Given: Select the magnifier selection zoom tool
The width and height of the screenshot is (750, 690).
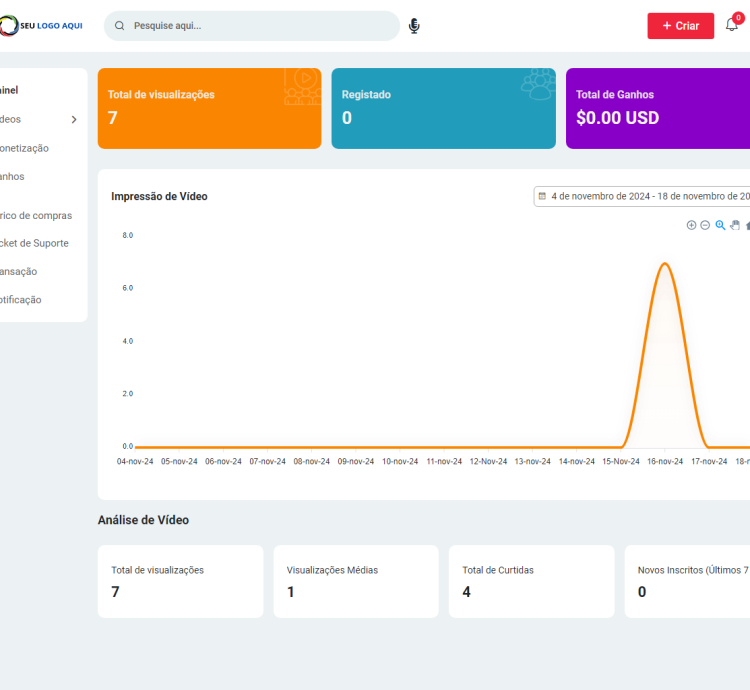Looking at the screenshot, I should 720,225.
